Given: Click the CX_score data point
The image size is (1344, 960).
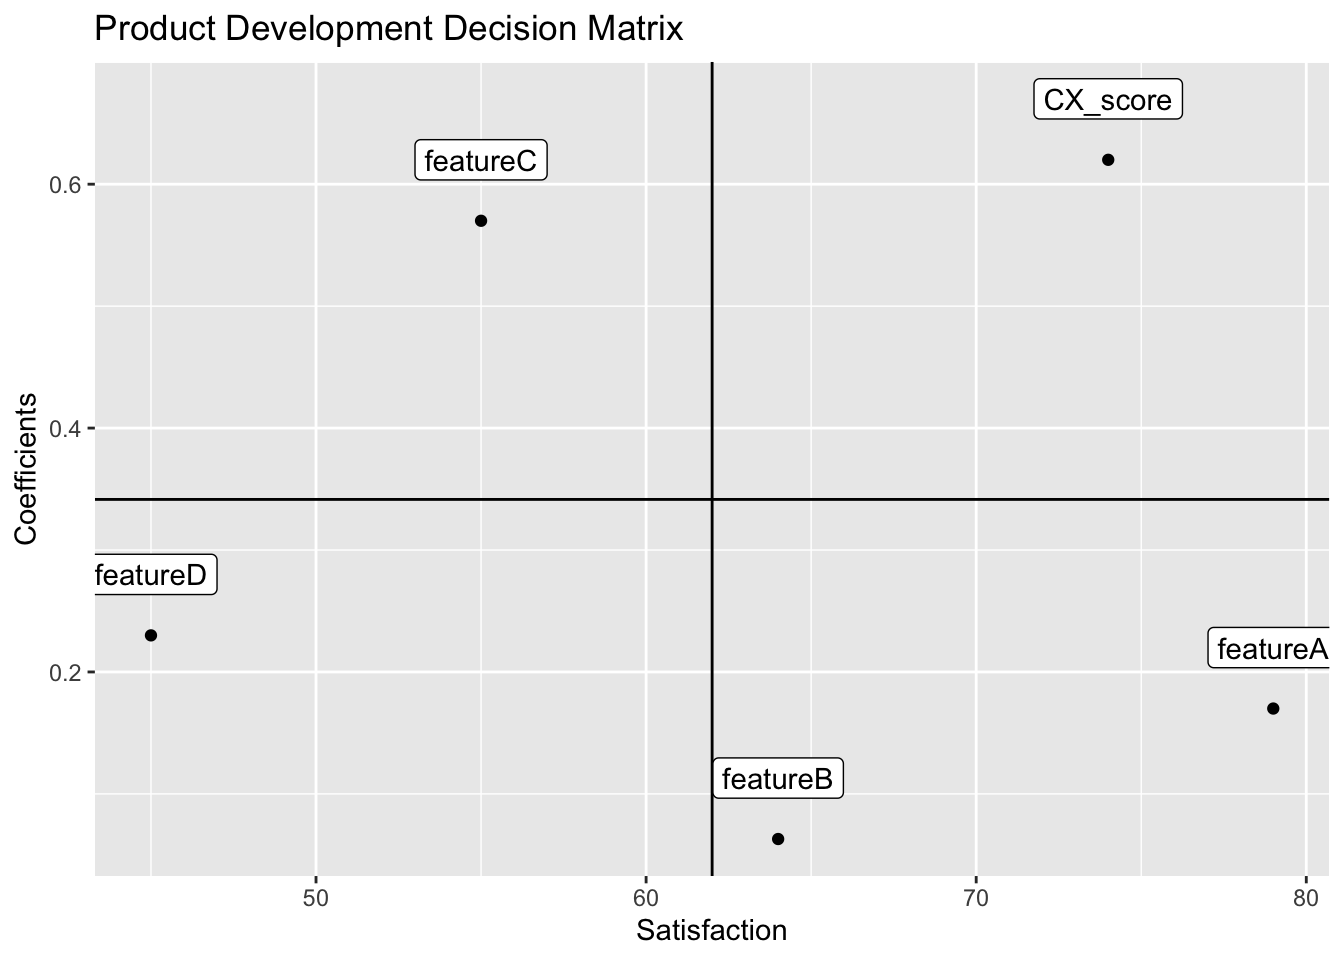Looking at the screenshot, I should pos(1108,160).
